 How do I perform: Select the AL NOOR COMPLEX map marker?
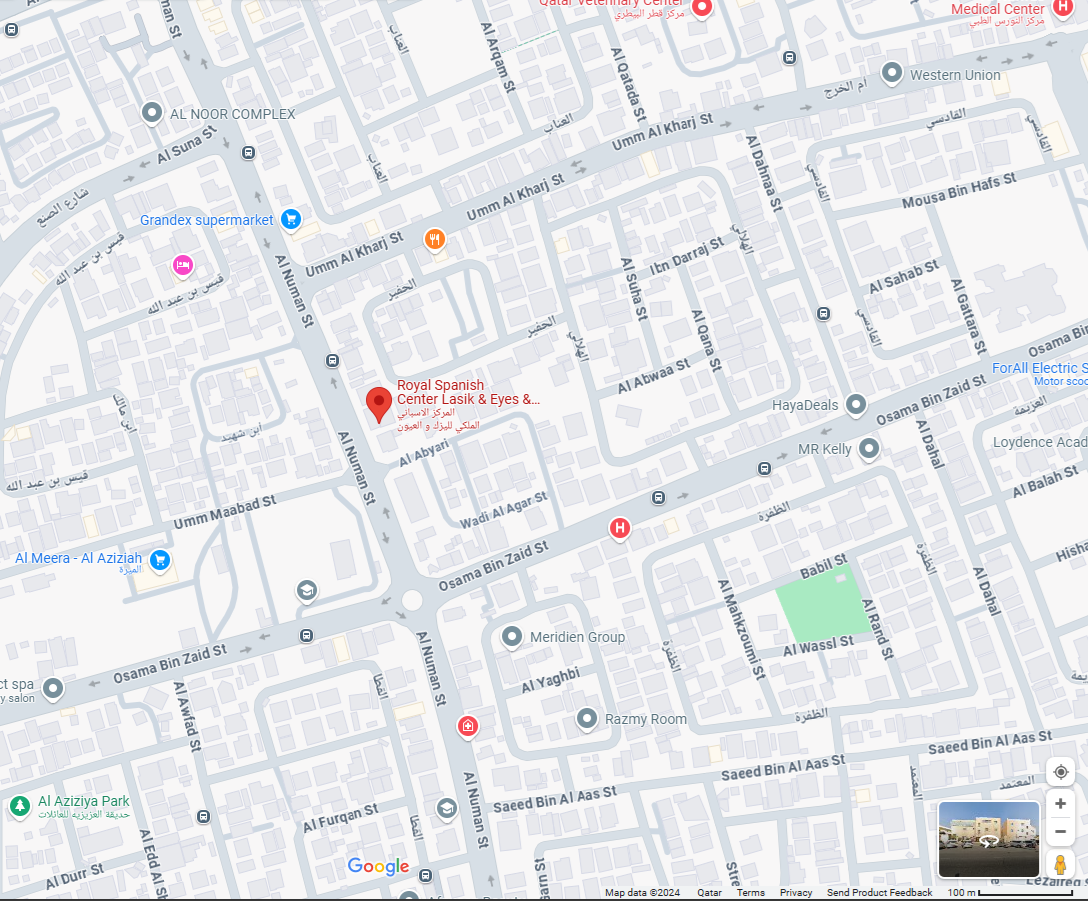coord(152,112)
